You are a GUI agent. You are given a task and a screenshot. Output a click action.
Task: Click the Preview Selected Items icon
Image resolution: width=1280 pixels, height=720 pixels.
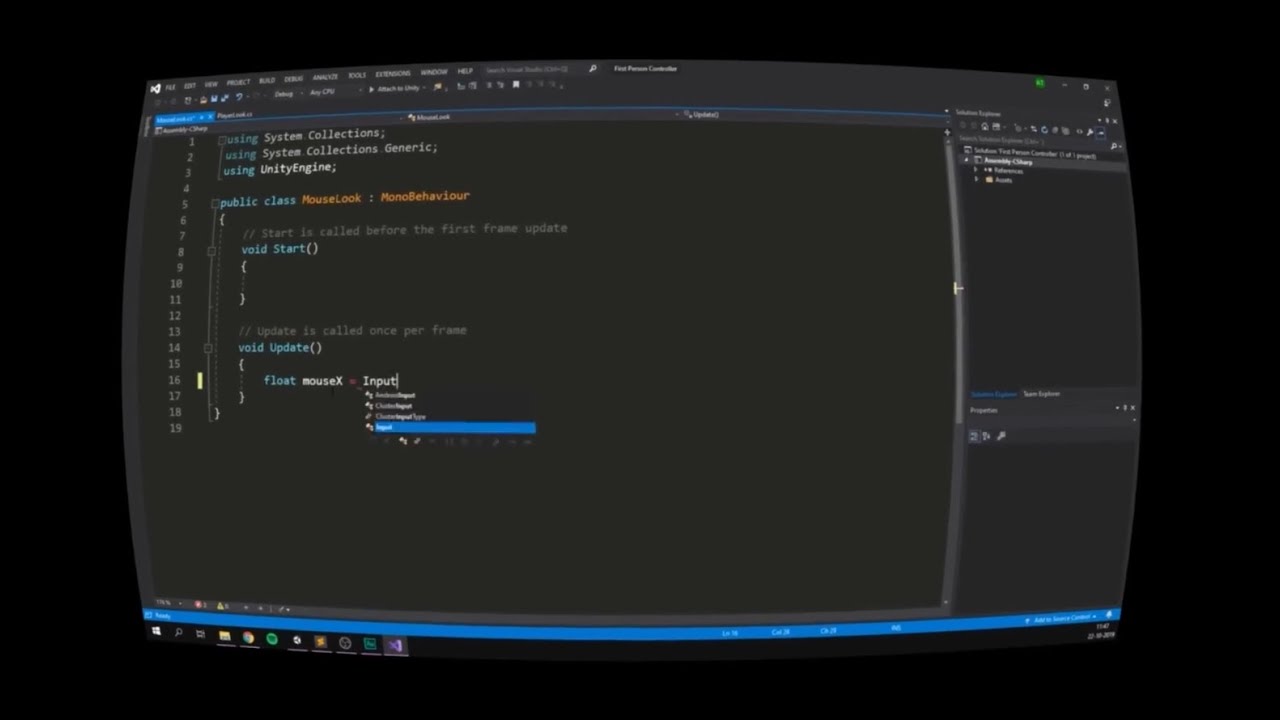click(x=1101, y=133)
